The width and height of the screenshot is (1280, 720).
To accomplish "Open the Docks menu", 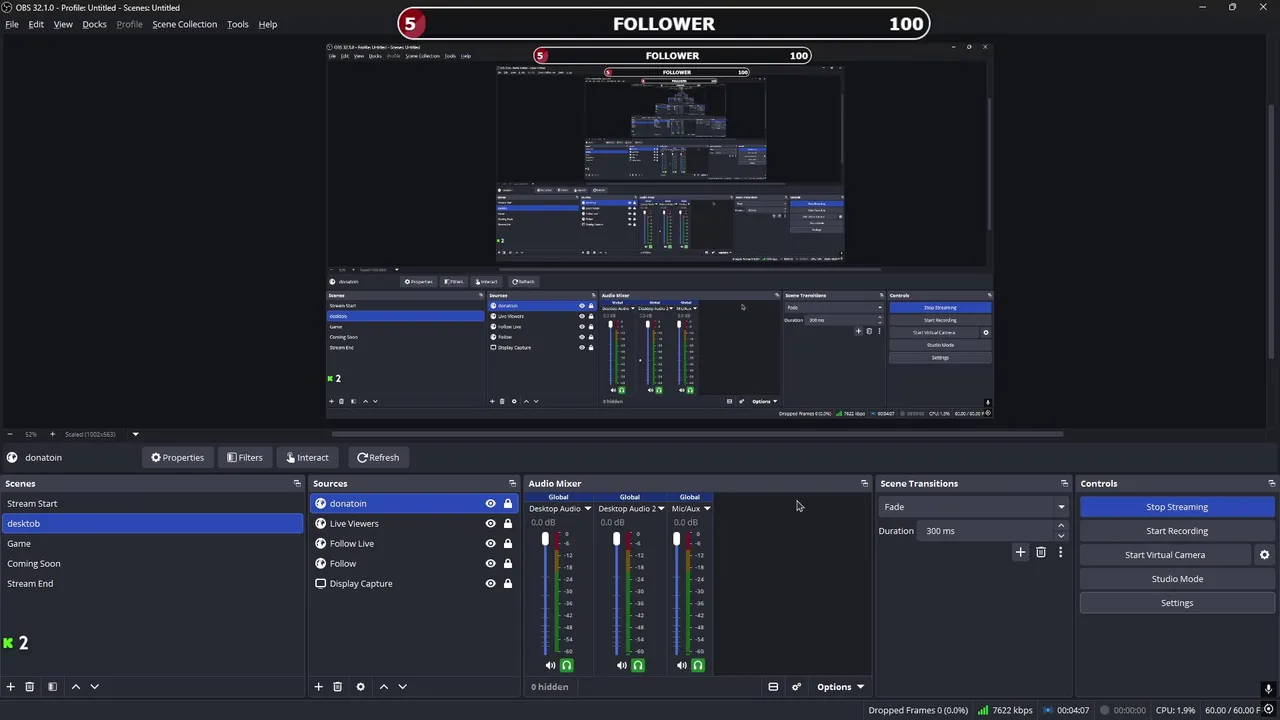I will (x=94, y=24).
